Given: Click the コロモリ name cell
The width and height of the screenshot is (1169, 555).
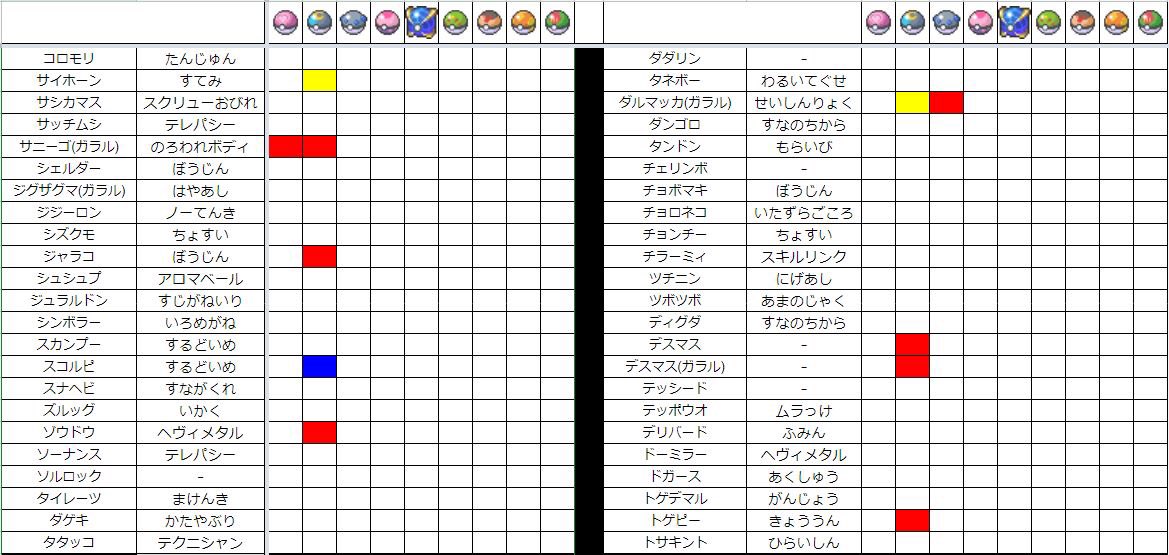Looking at the screenshot, I should (x=69, y=58).
